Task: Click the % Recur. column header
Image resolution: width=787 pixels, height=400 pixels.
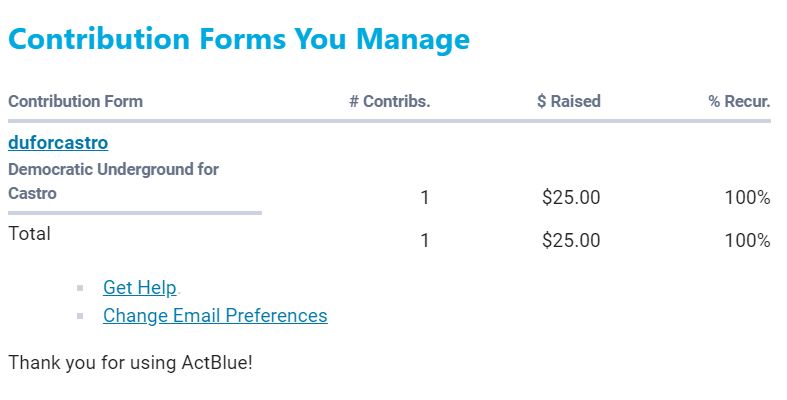Action: coord(739,101)
